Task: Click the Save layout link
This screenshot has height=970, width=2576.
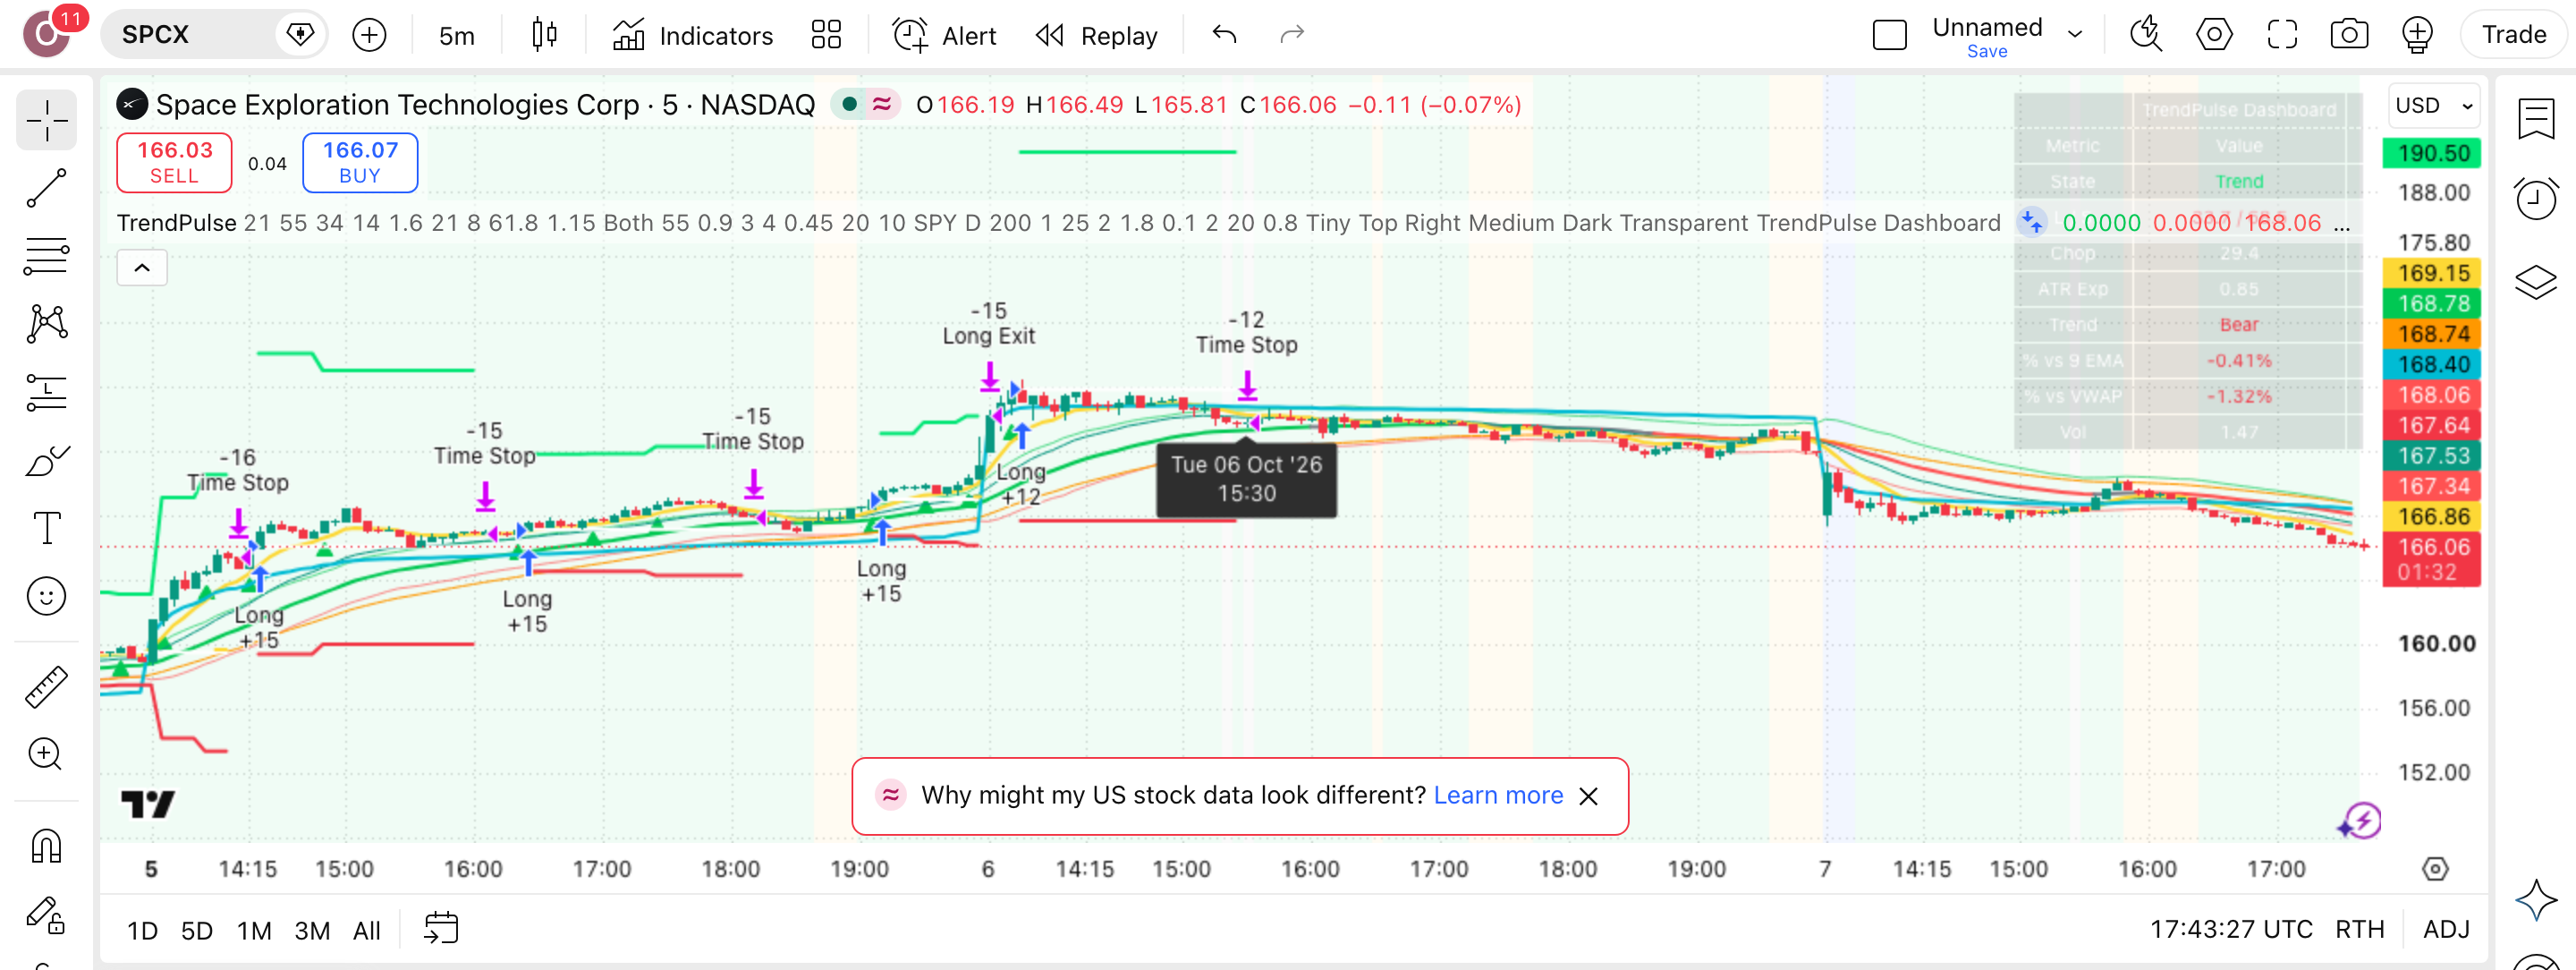Action: point(1986,51)
